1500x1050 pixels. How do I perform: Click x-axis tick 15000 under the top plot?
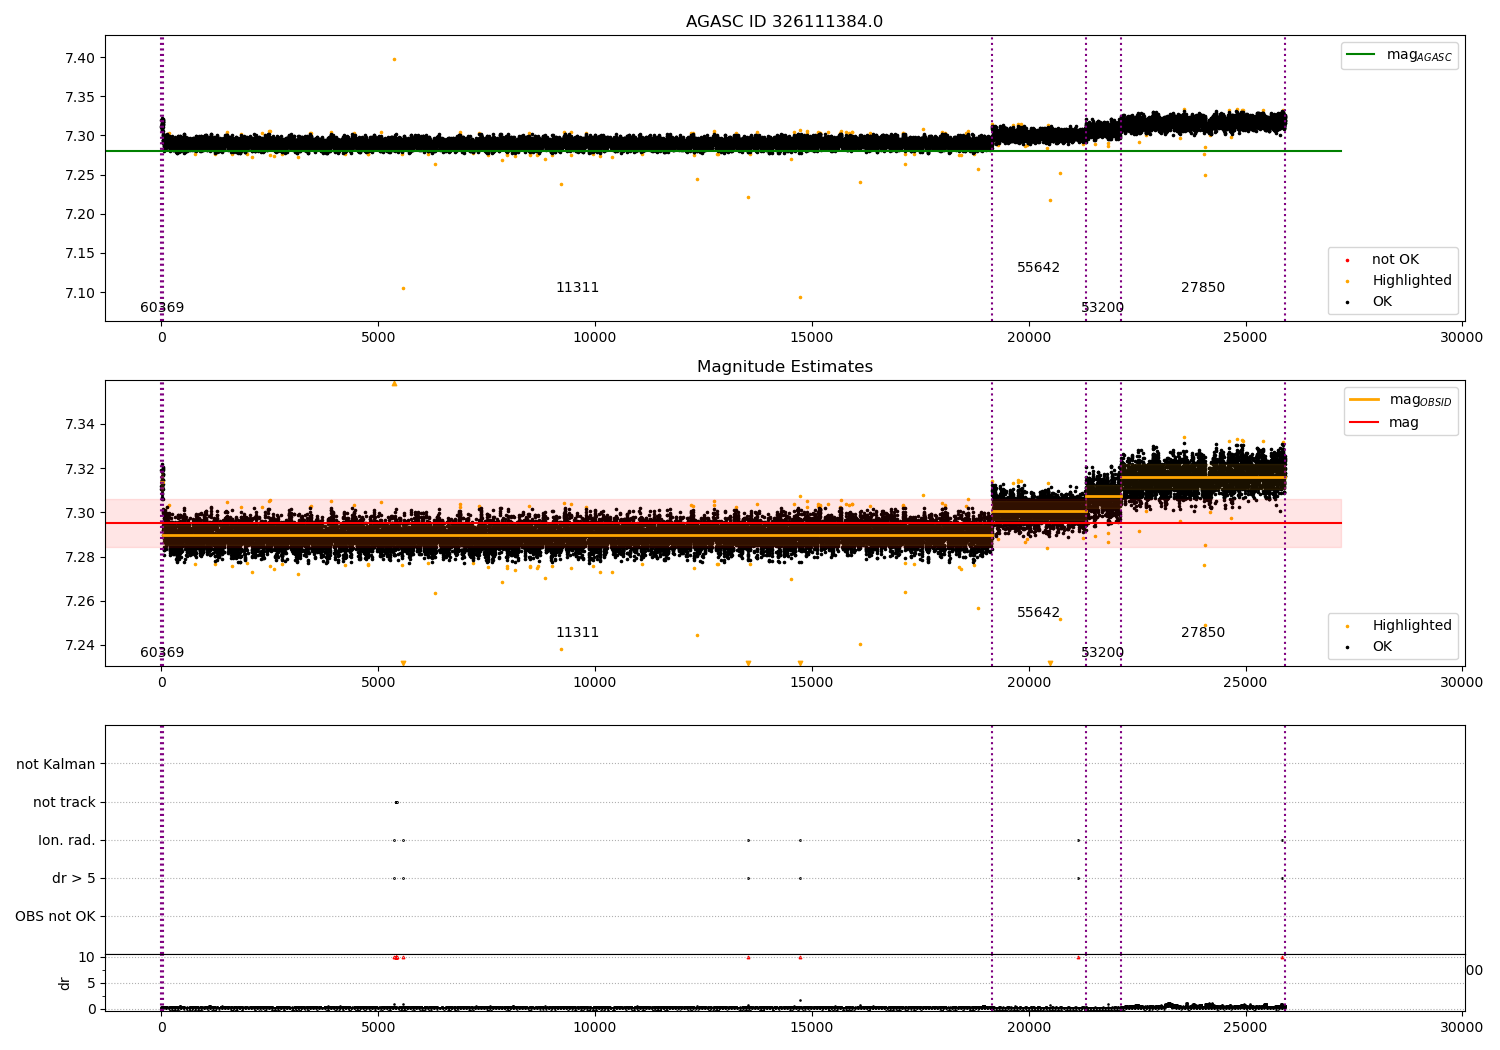(811, 338)
